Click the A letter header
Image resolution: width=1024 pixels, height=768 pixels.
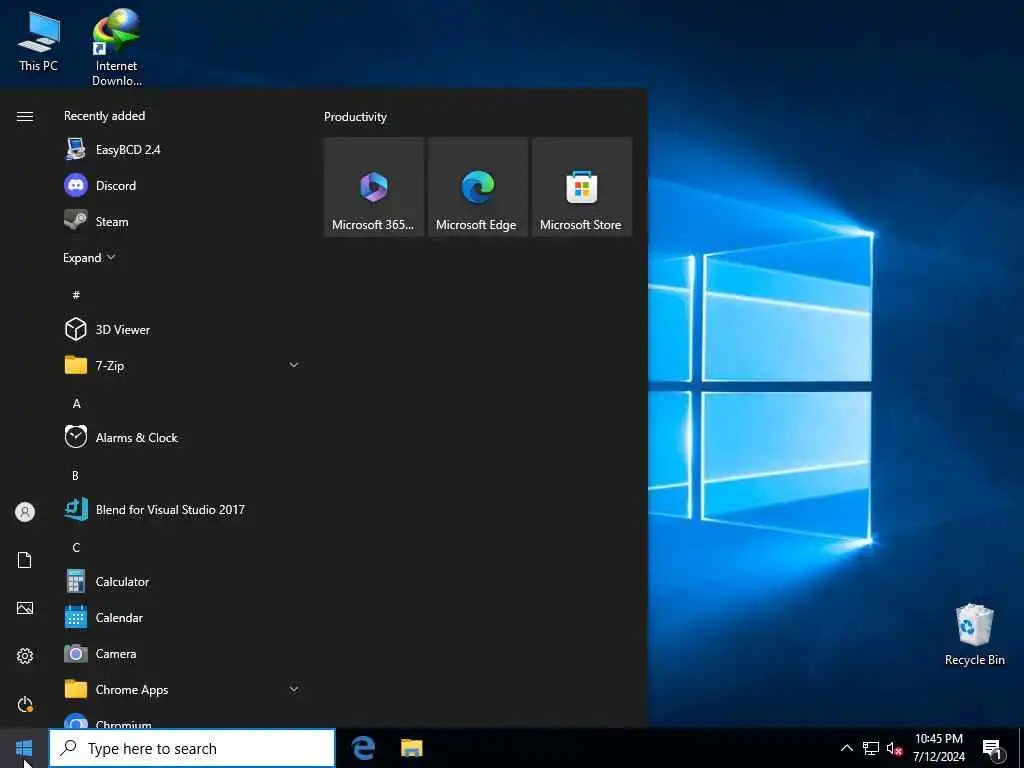coord(76,404)
